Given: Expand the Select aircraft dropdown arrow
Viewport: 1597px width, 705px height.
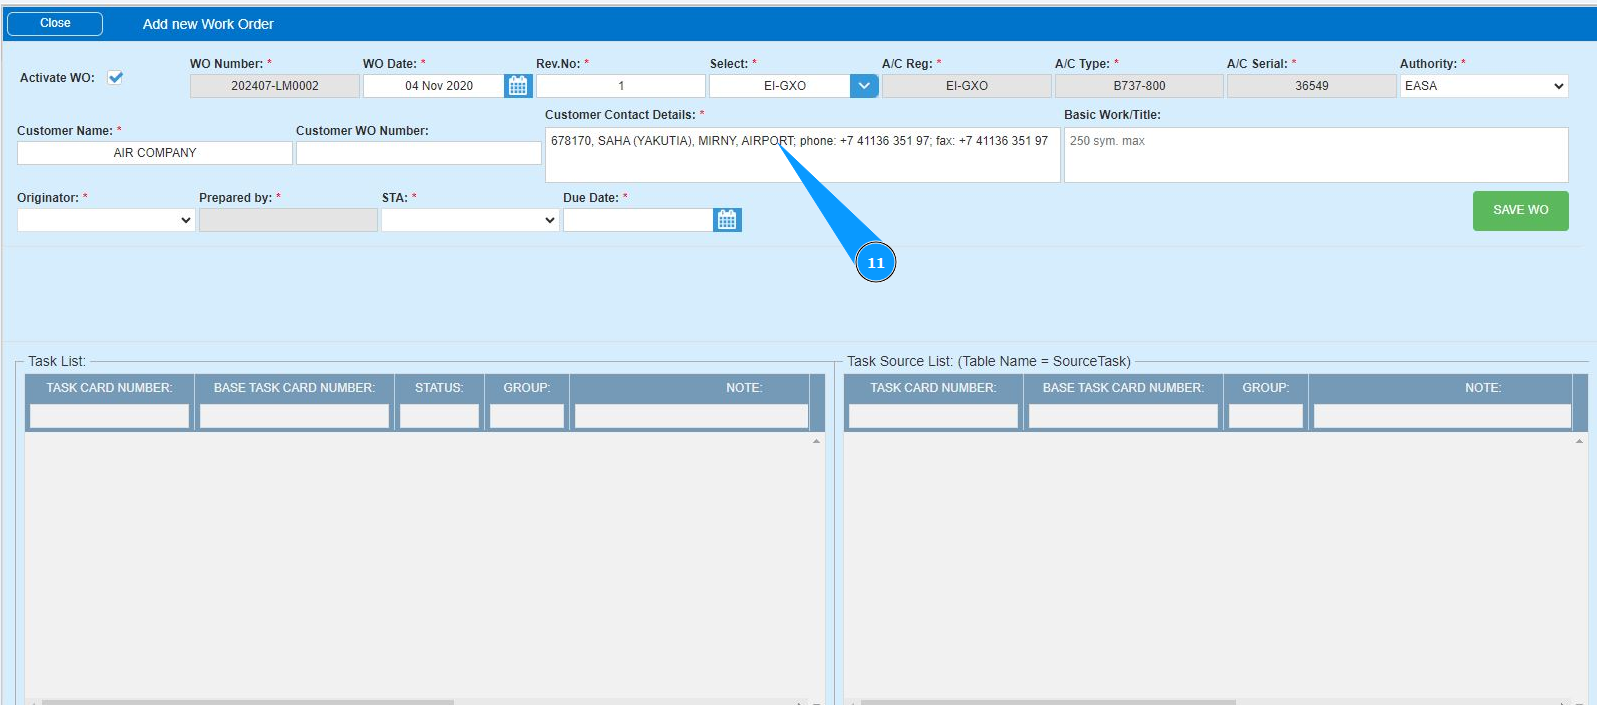Looking at the screenshot, I should [864, 86].
